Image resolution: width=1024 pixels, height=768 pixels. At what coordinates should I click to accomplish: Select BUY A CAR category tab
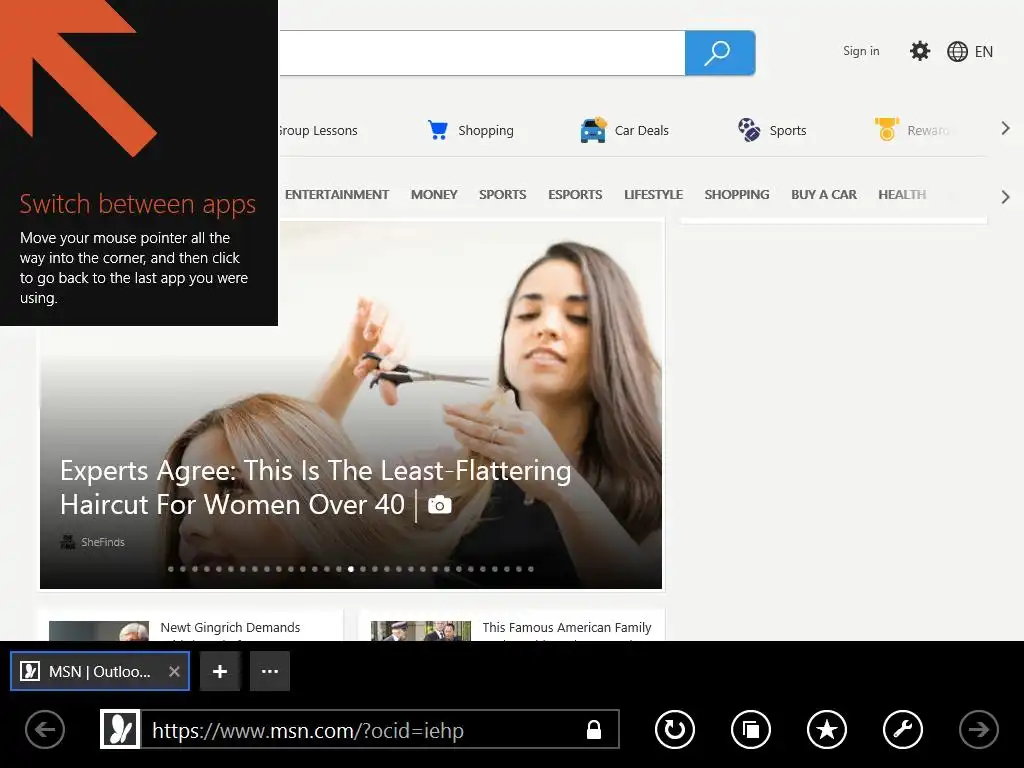pos(824,195)
